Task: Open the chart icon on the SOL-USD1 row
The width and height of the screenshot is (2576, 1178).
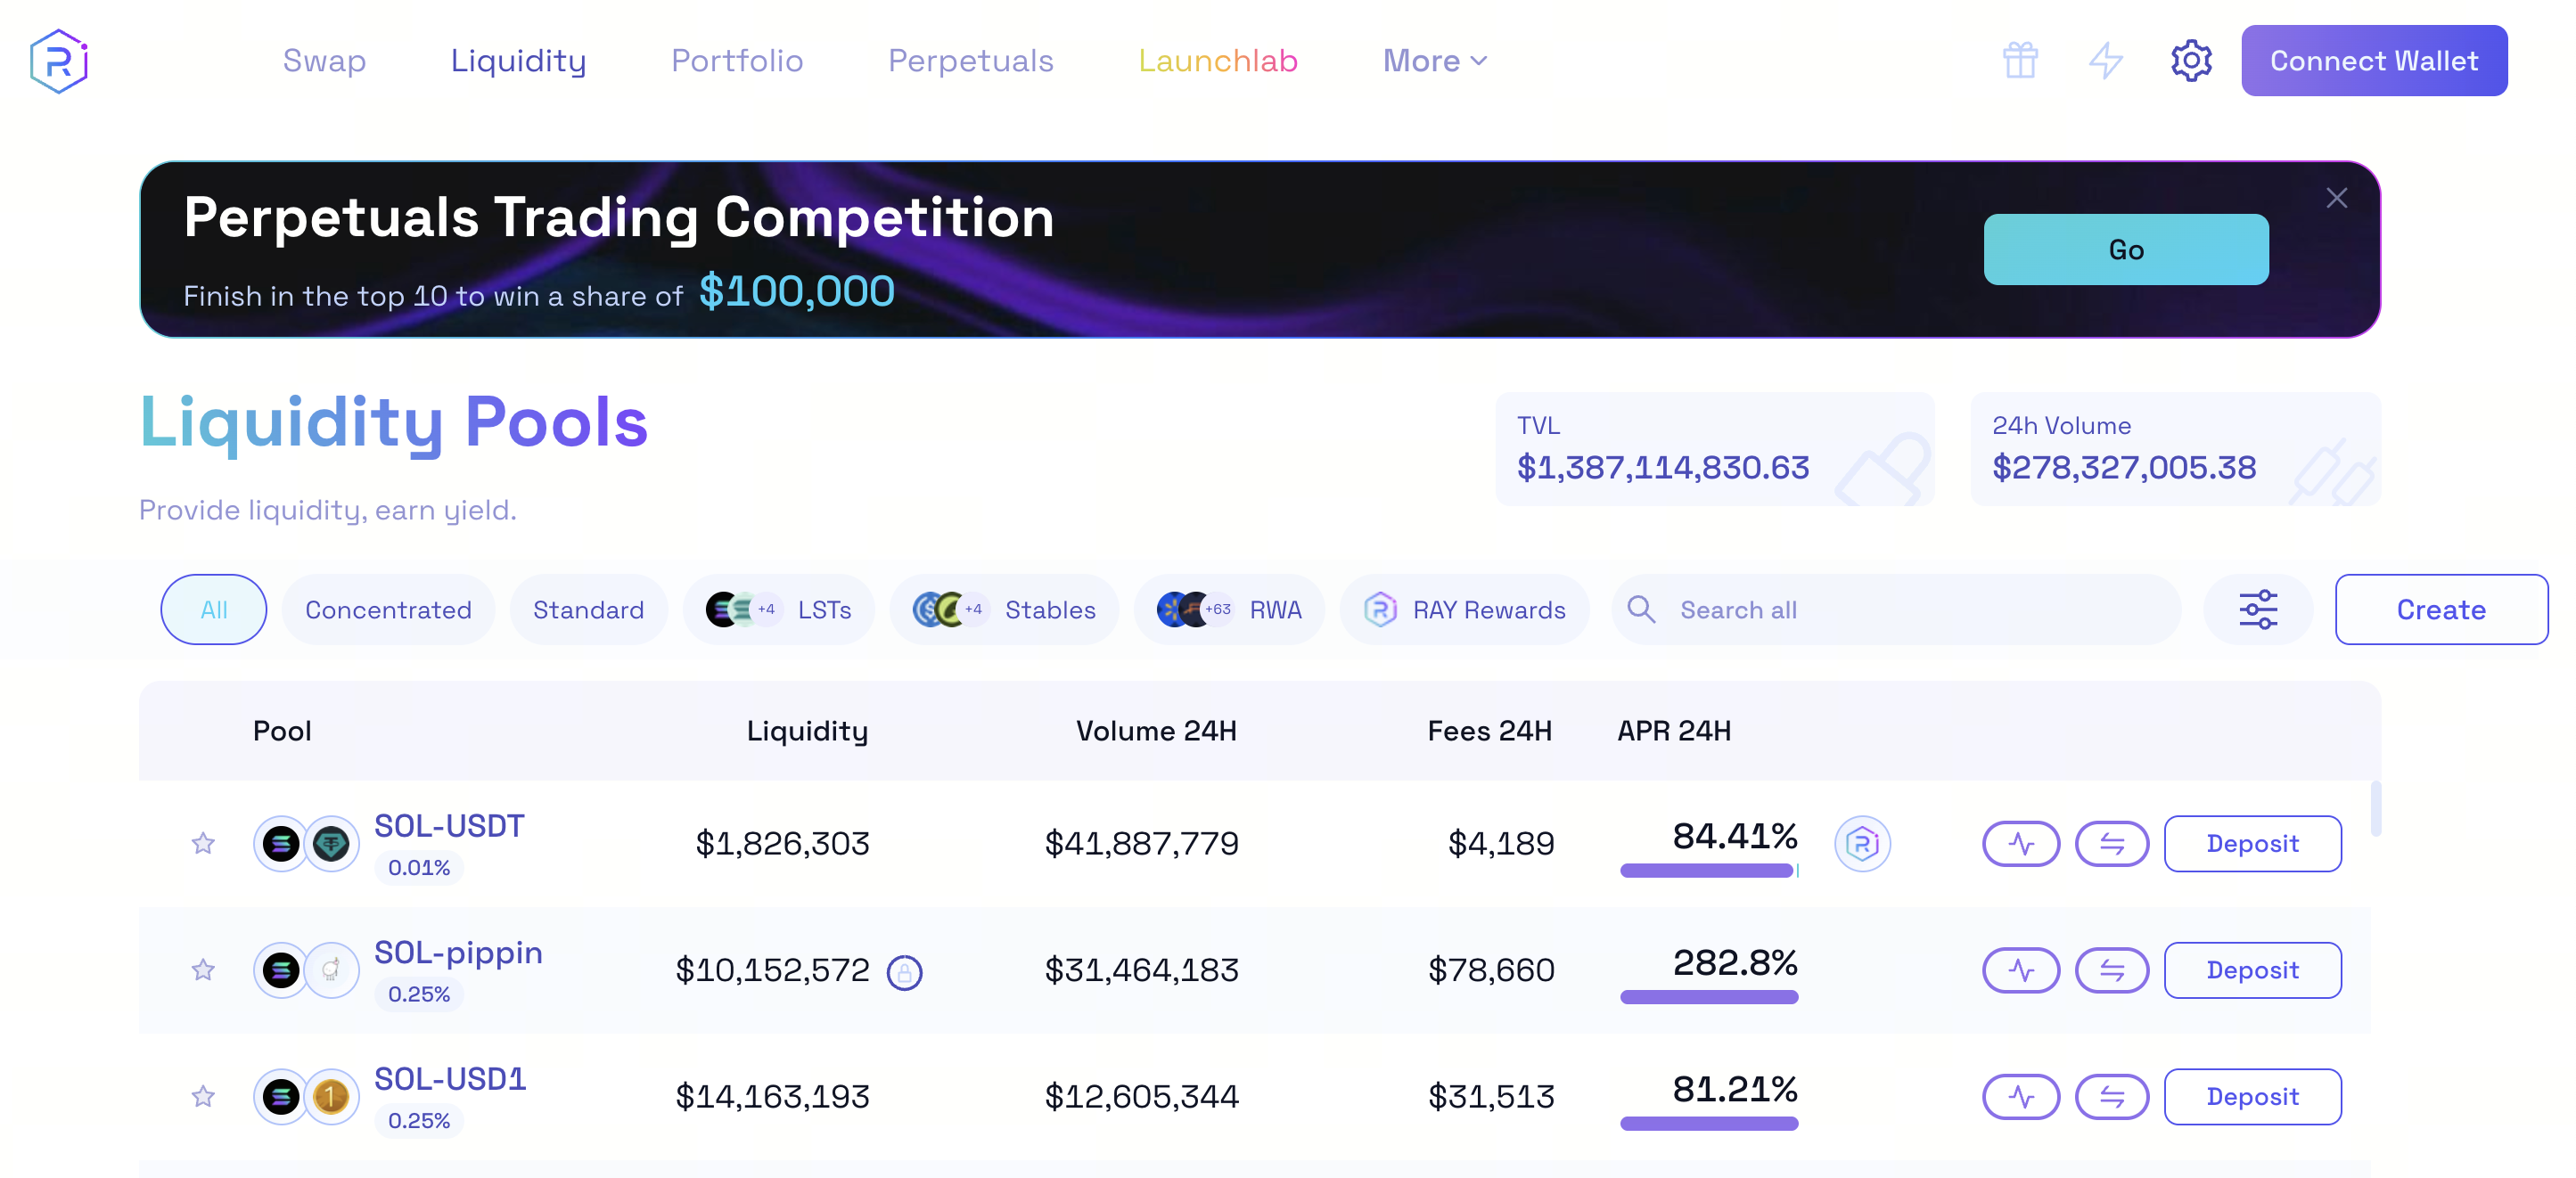Action: (x=2020, y=1096)
